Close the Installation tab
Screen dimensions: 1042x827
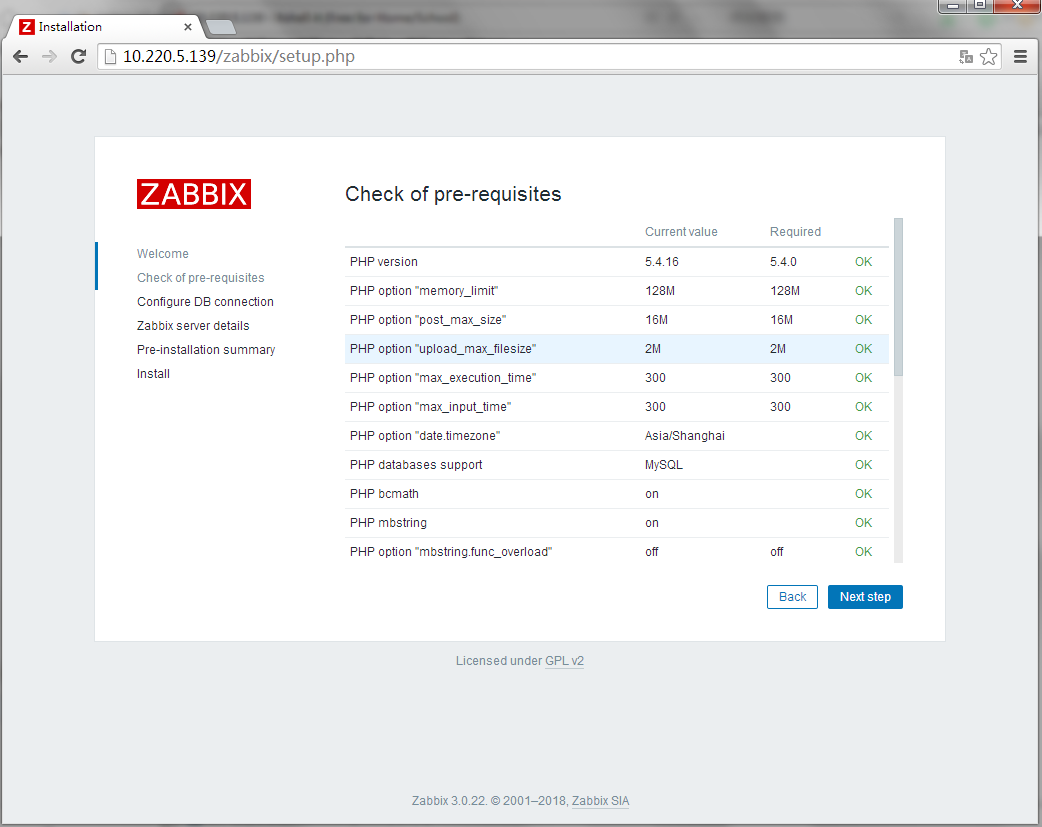click(188, 27)
